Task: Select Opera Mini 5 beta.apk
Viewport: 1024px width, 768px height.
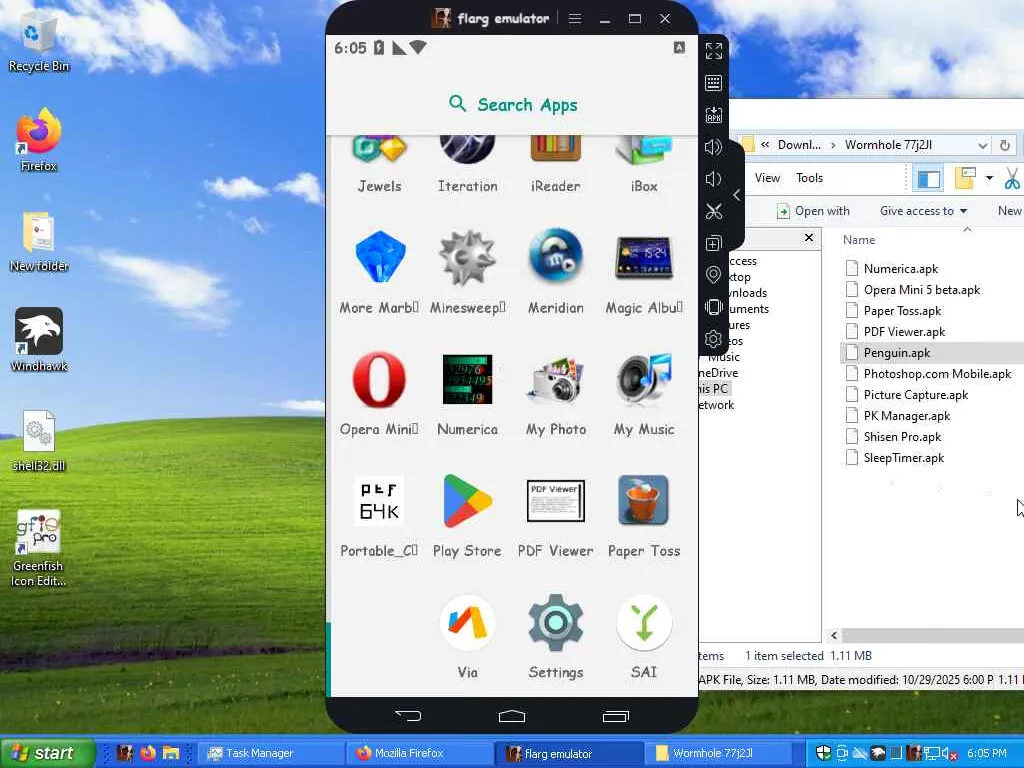Action: tap(921, 289)
